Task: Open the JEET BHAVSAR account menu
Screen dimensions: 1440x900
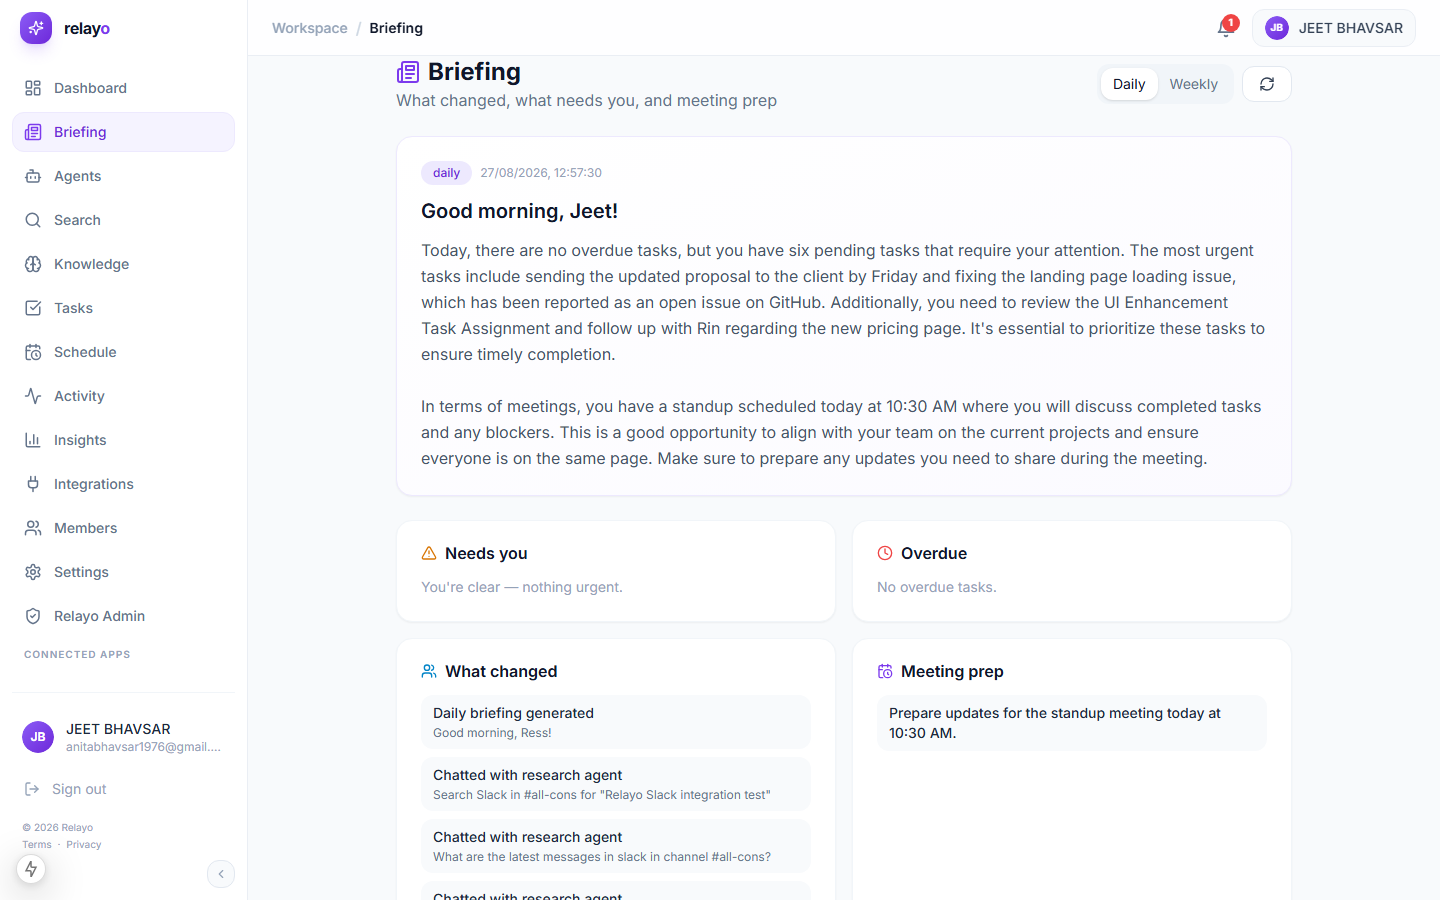Action: [1334, 28]
